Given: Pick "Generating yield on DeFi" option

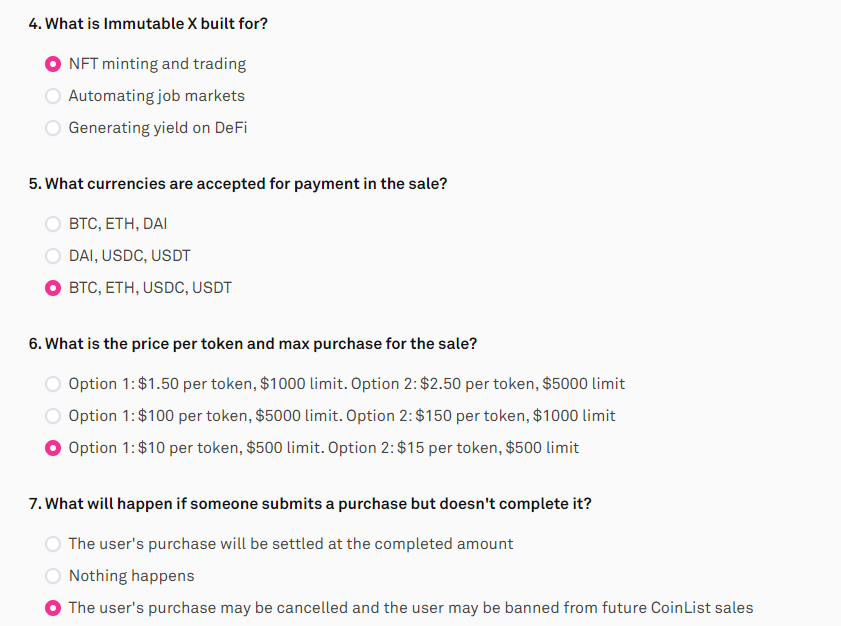Looking at the screenshot, I should click(53, 128).
